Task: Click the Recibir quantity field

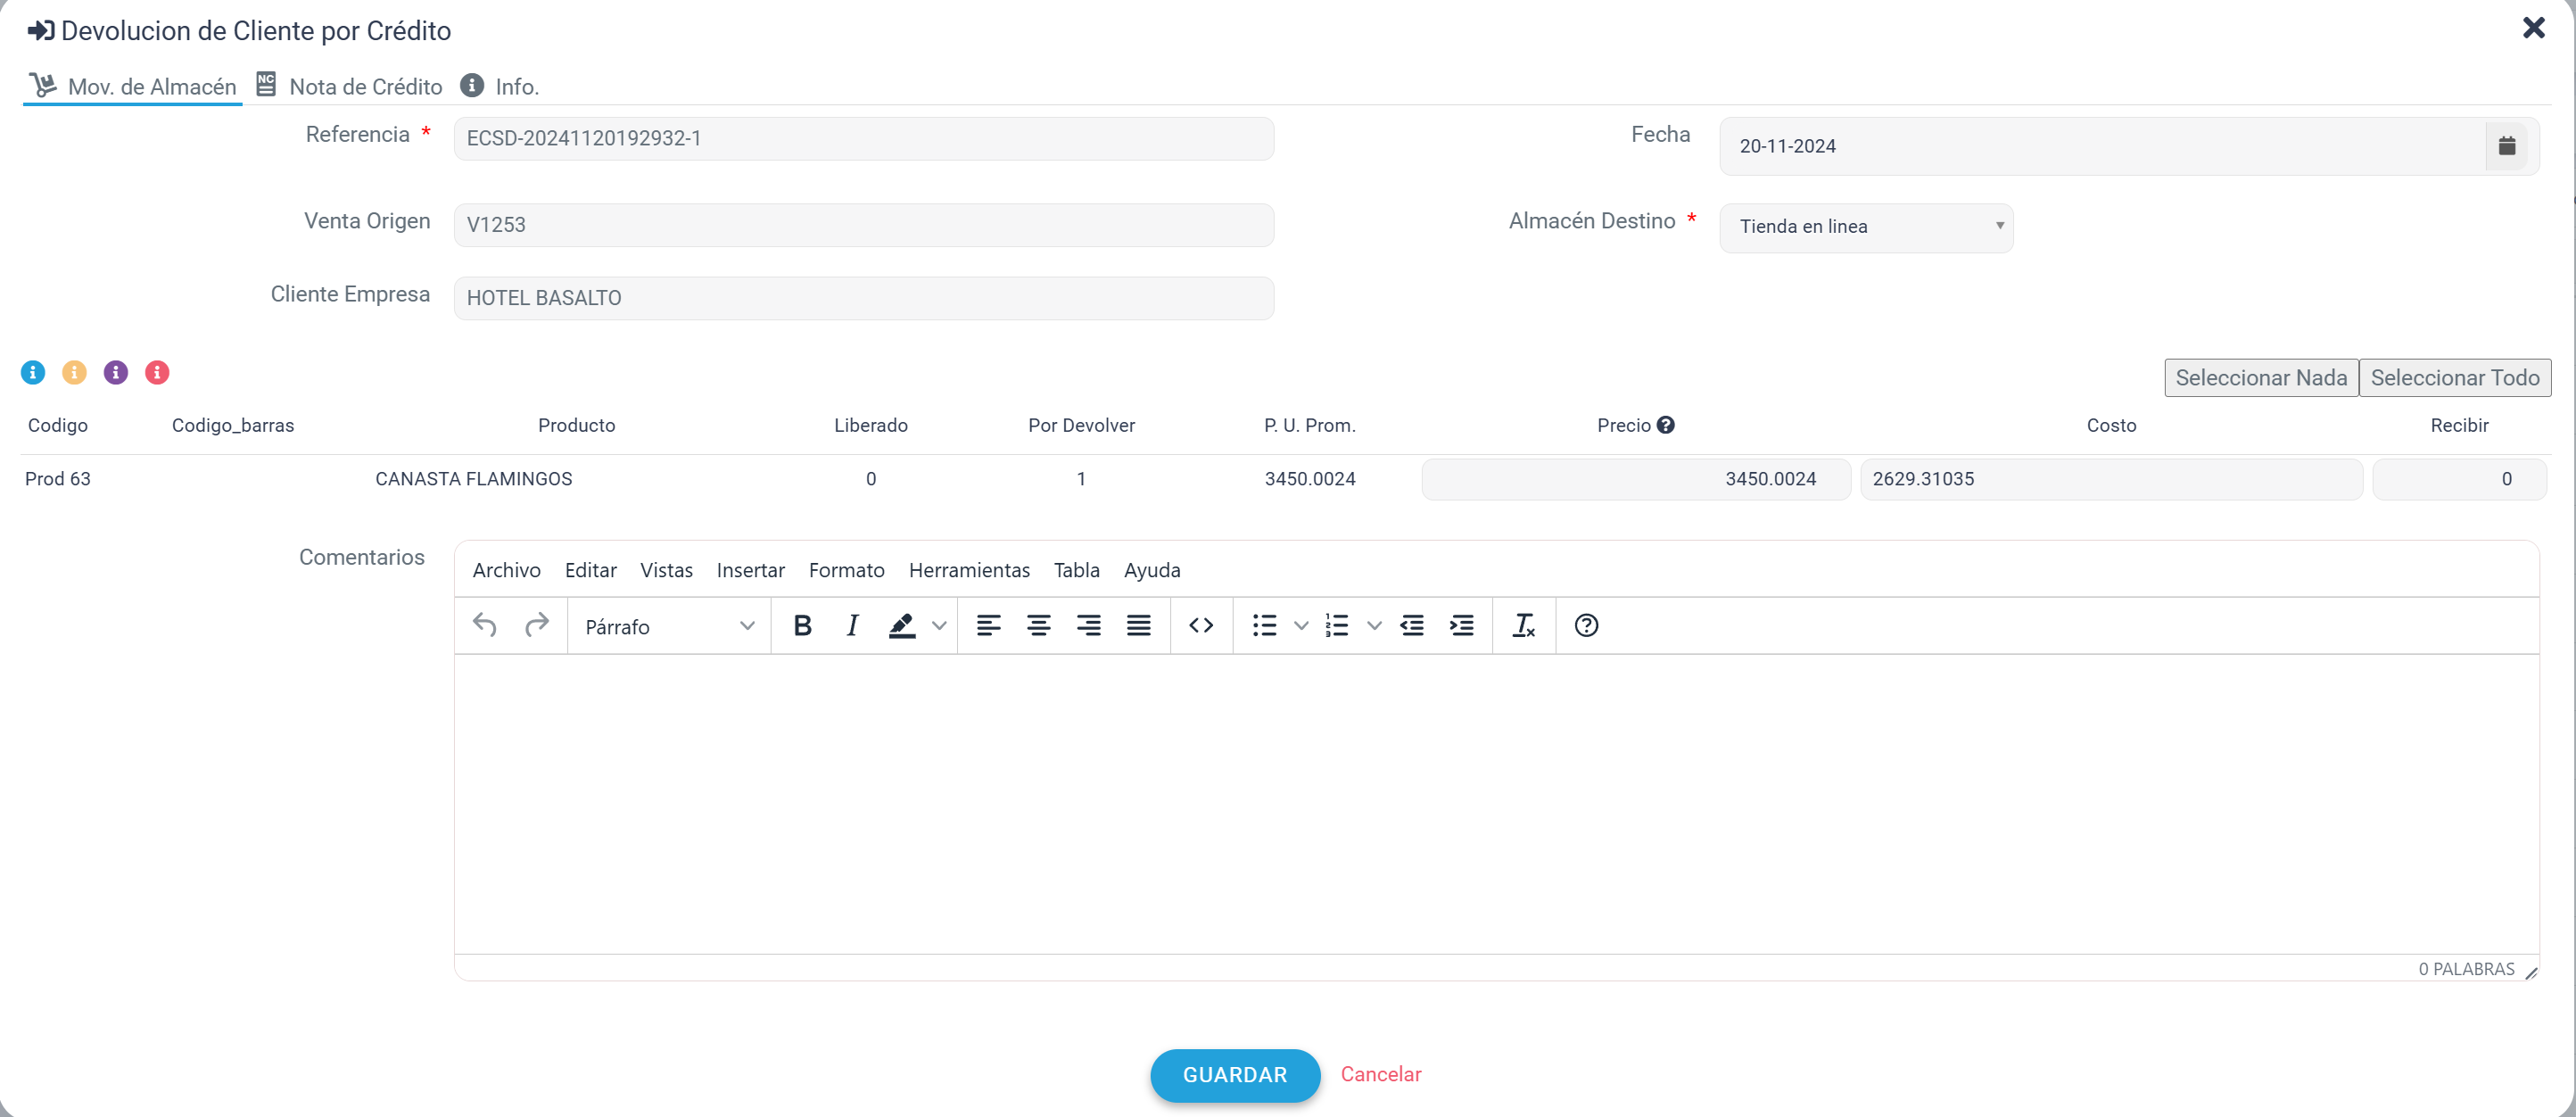Action: tap(2459, 479)
